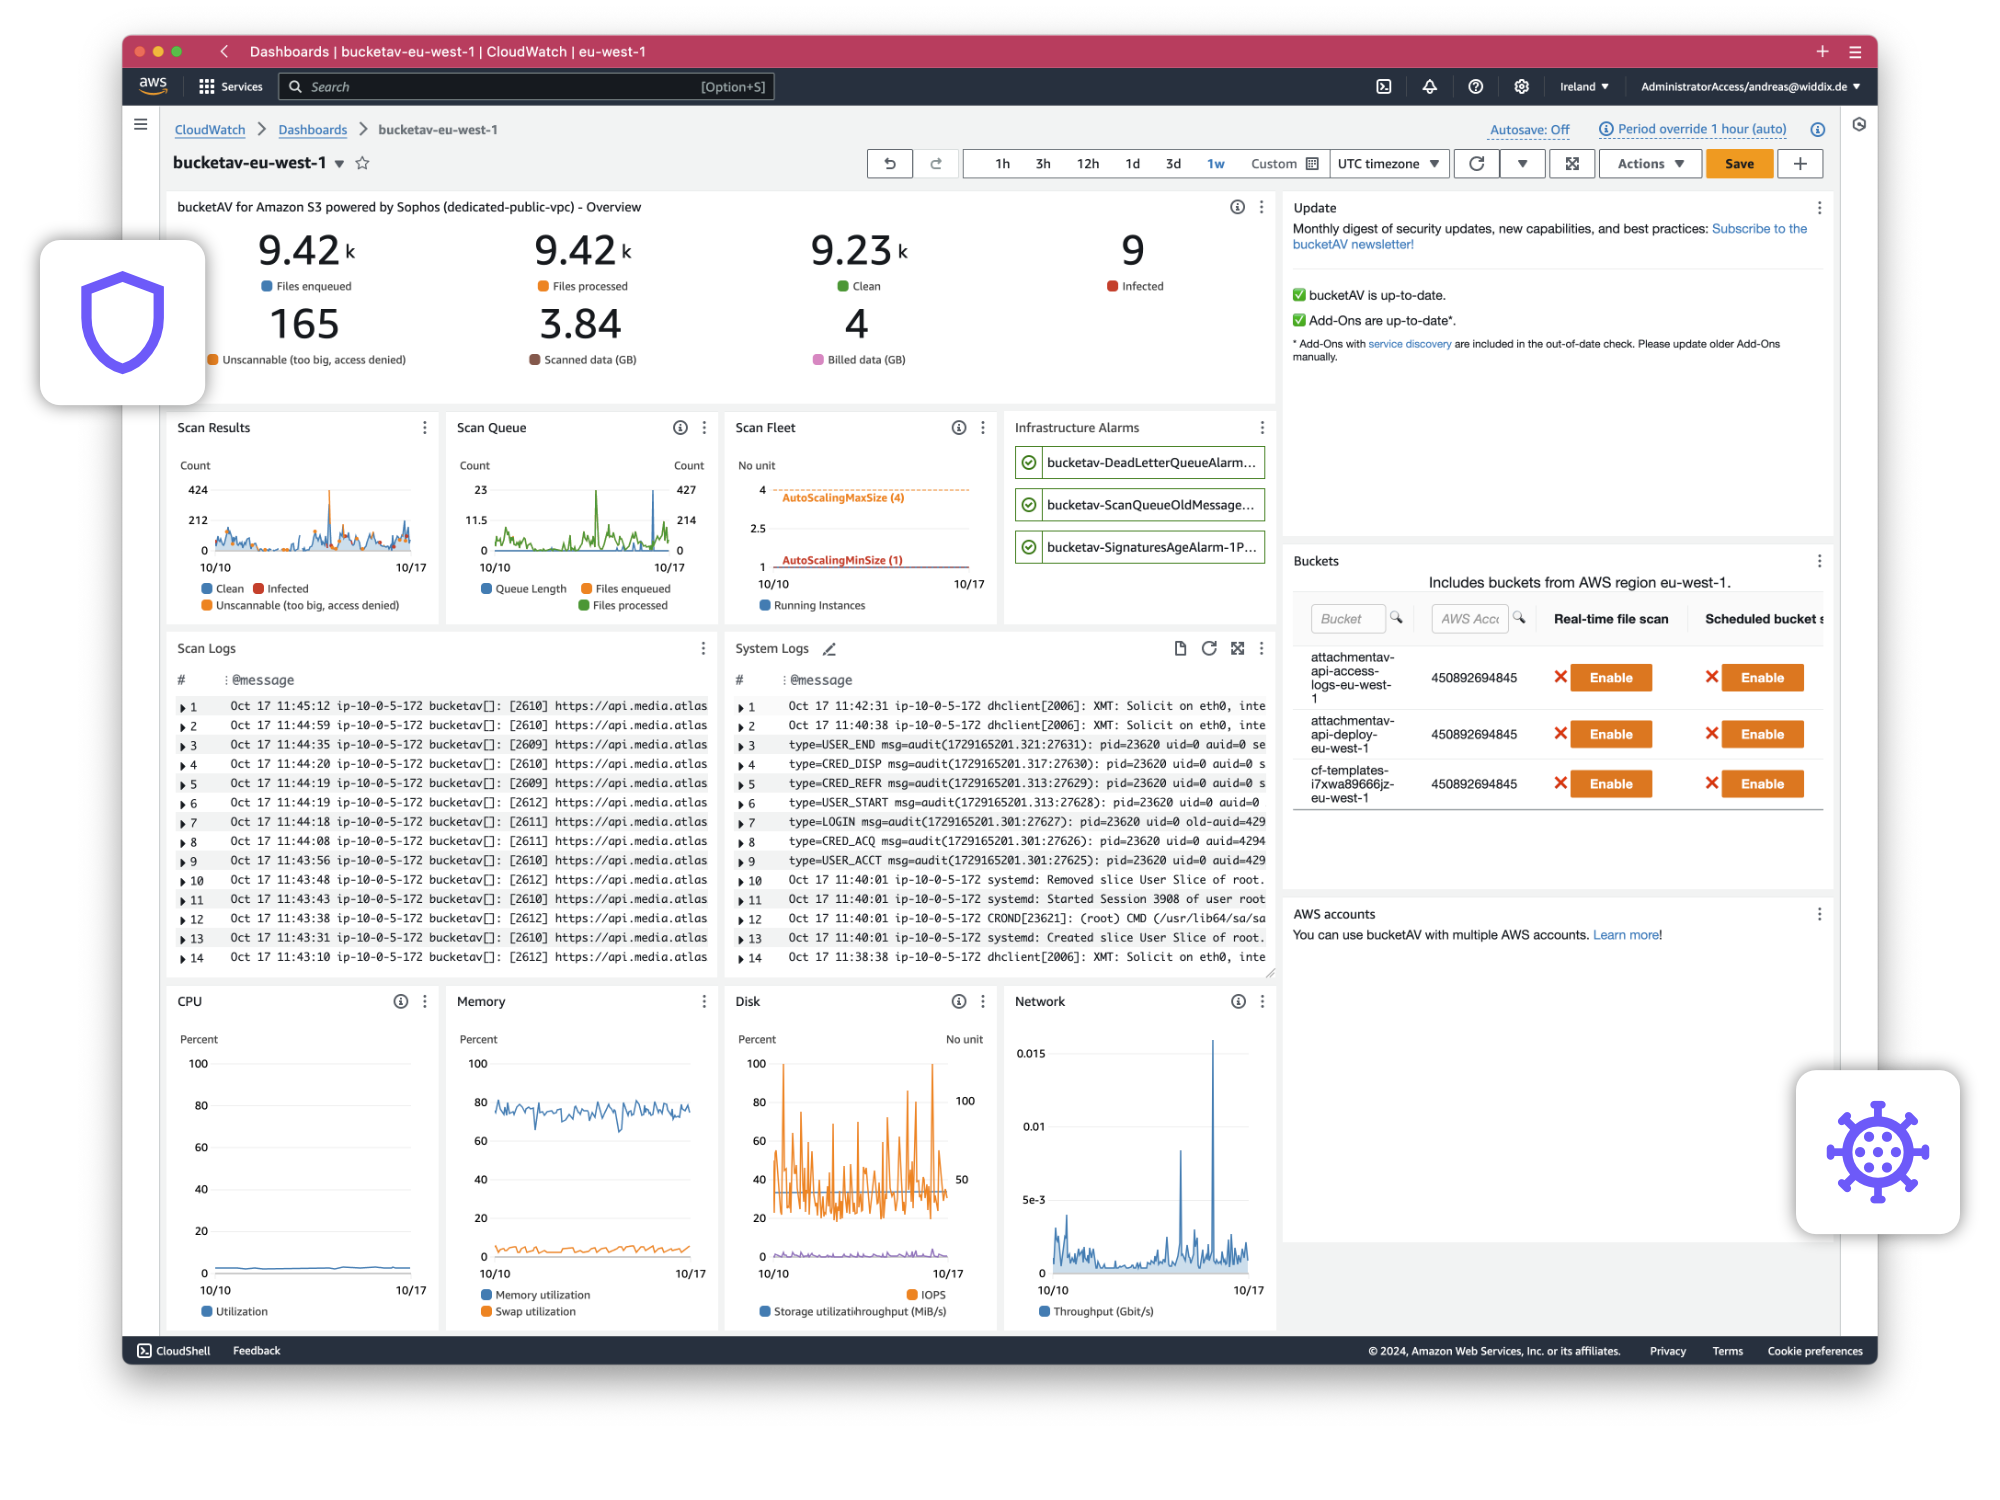Viewport: 2000px width, 1500px height.
Task: Open the AdministratorAccess account dropdown
Action: click(x=1750, y=87)
